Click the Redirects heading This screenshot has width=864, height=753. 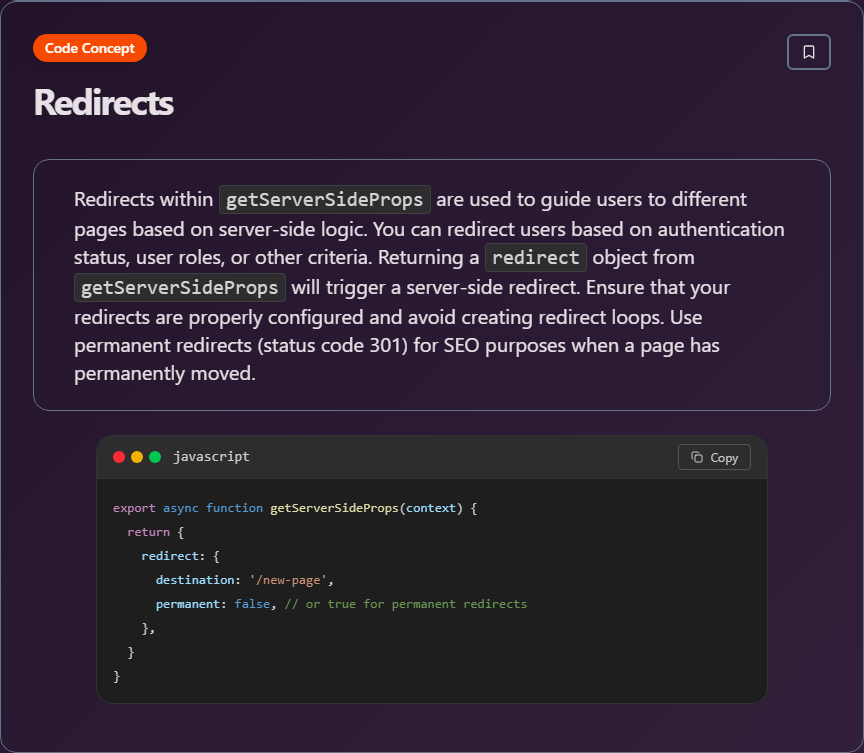coord(104,103)
